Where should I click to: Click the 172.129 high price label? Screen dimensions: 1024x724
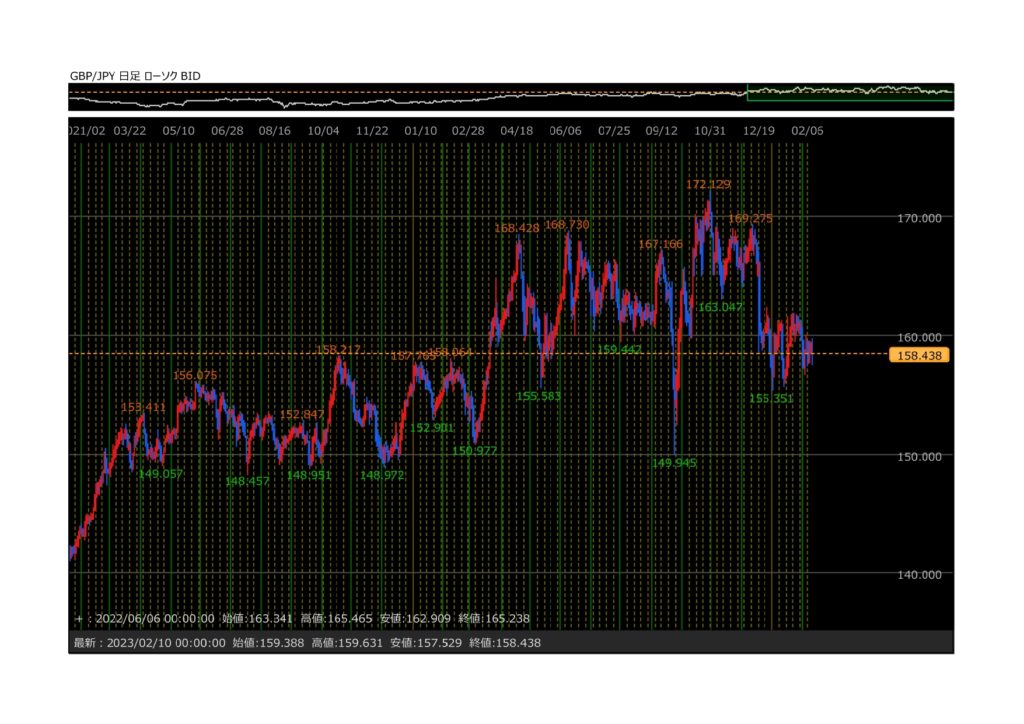tap(708, 184)
